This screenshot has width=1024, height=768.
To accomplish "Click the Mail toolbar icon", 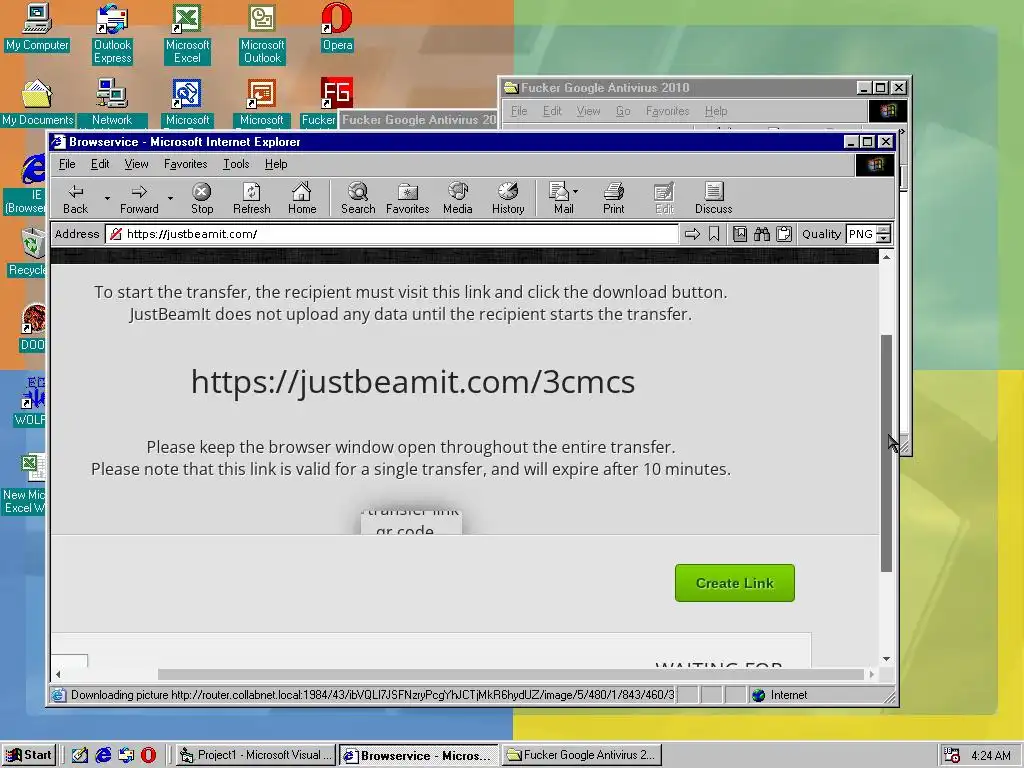I will point(560,199).
